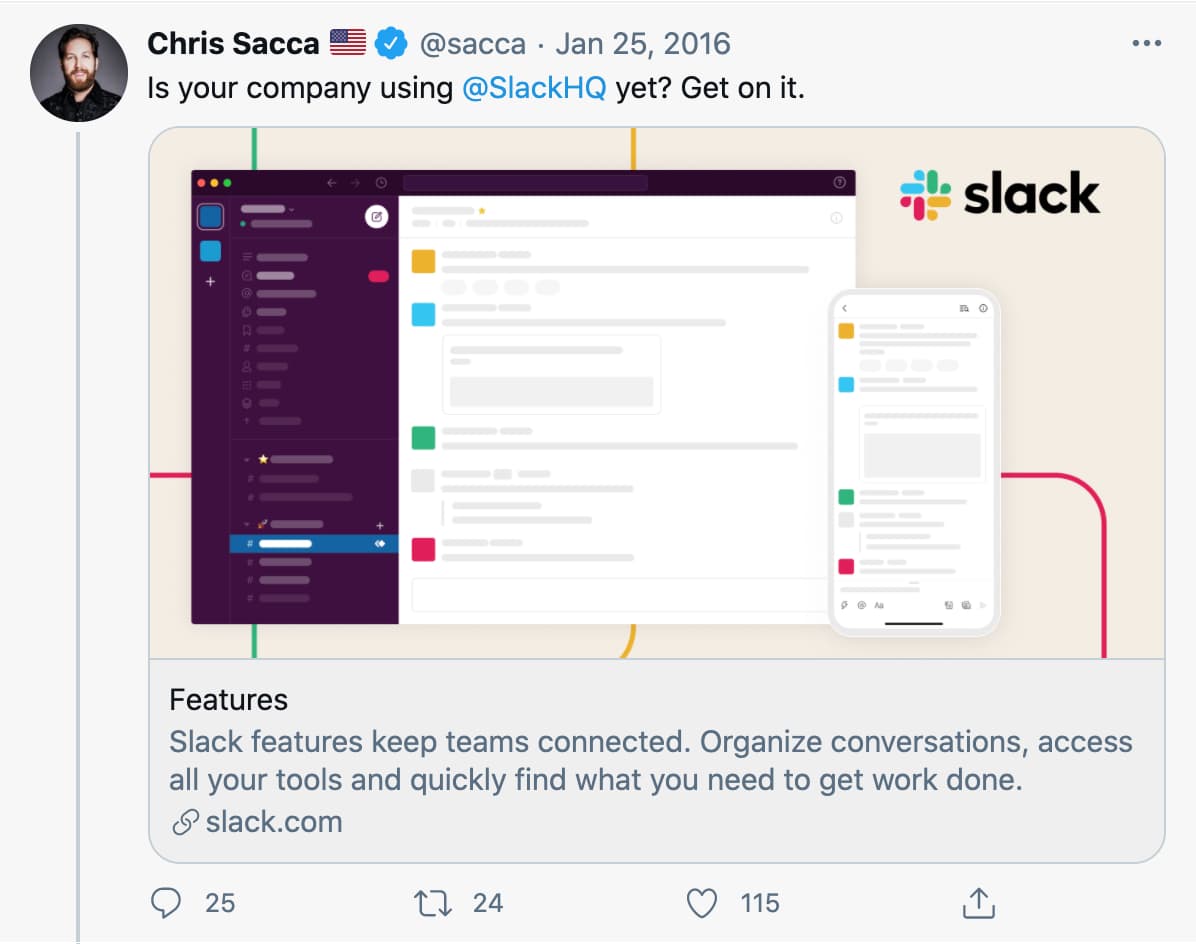
Task: Click the 115 likes count
Action: [x=760, y=903]
